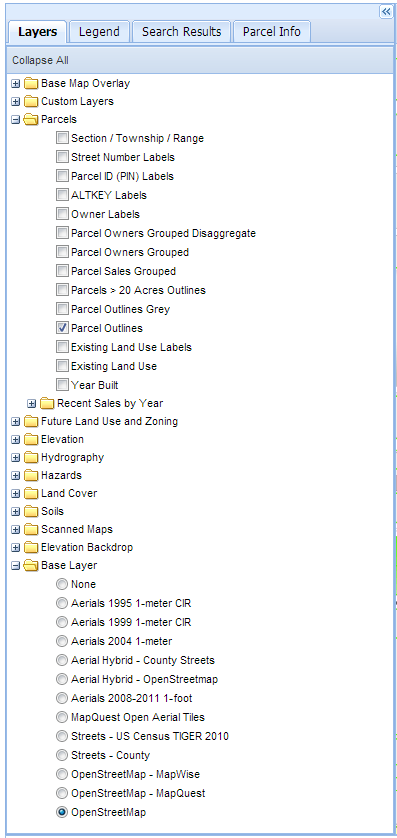Expand the Base Map Overlay tree node
Screen dimensions: 397x838
15,84
